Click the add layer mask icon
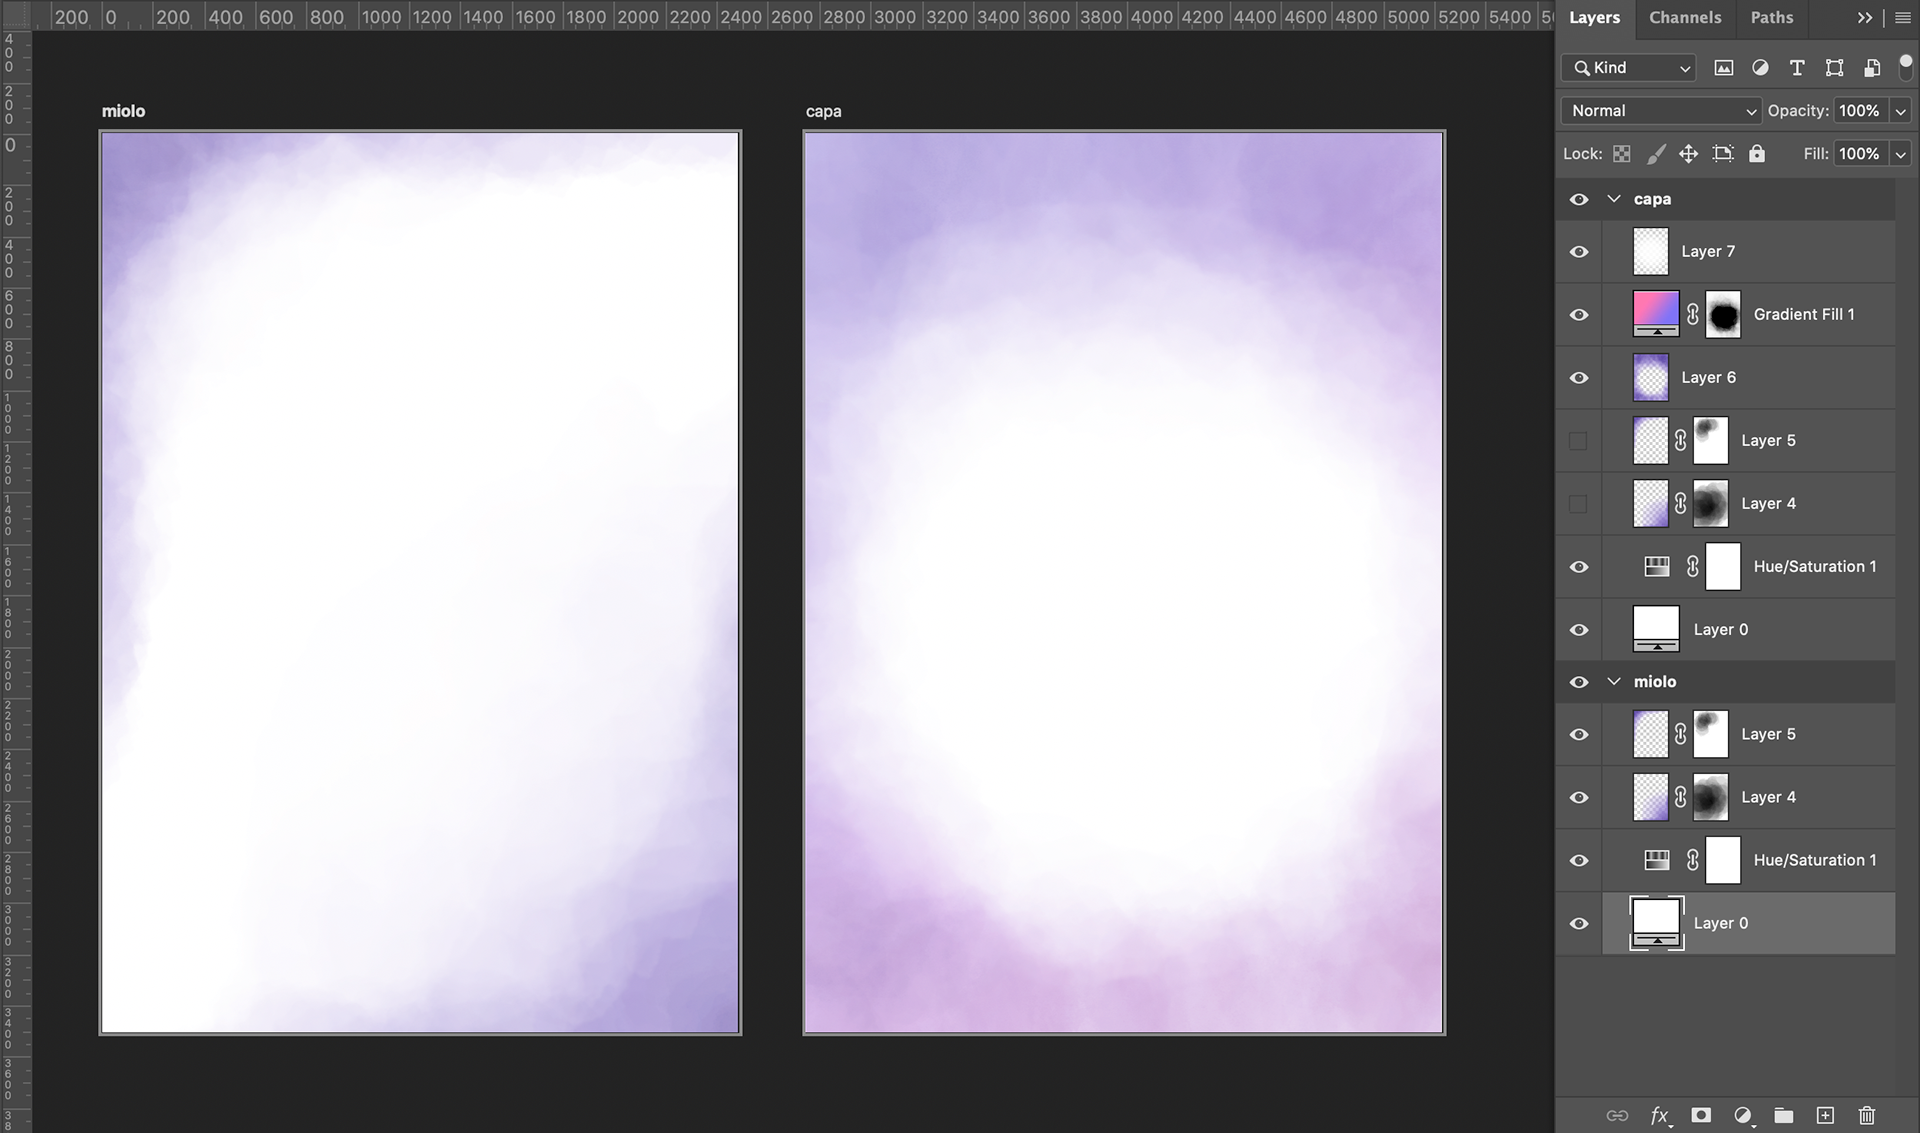Screen dimensions: 1920x1133 click(x=1701, y=1115)
